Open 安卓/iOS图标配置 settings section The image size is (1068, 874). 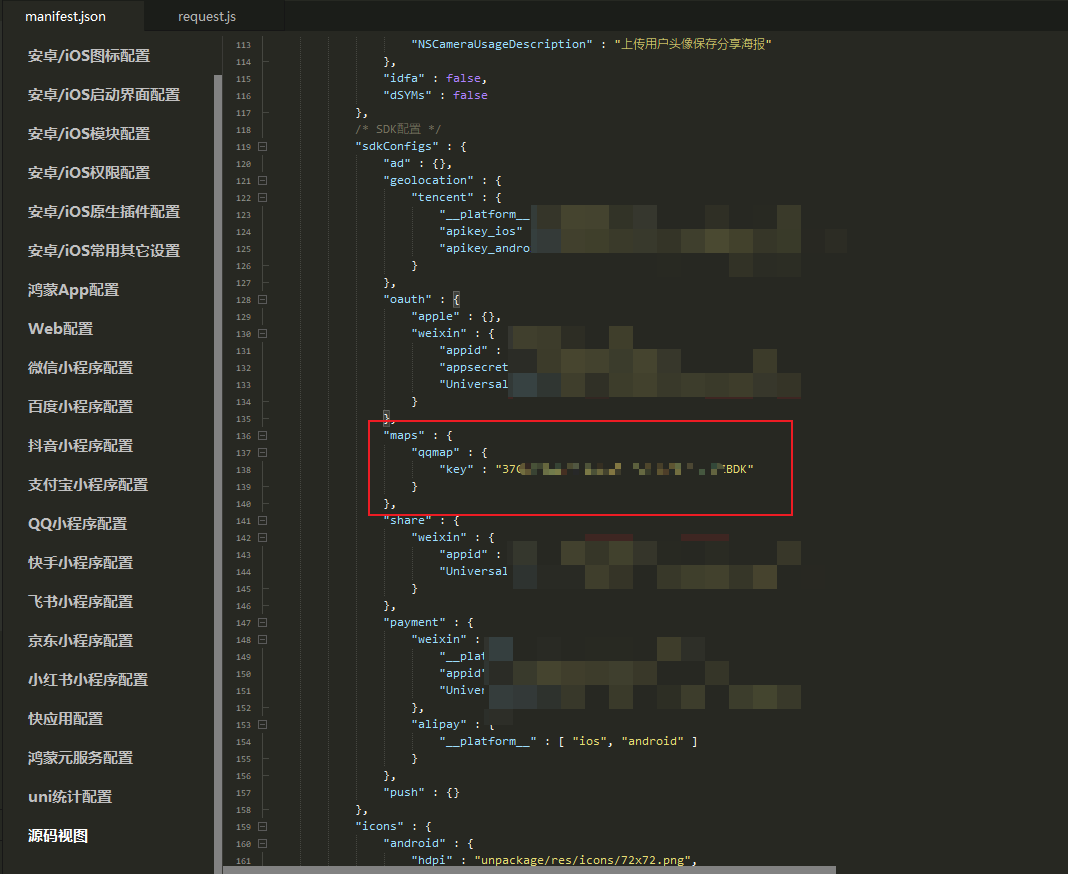[89, 56]
